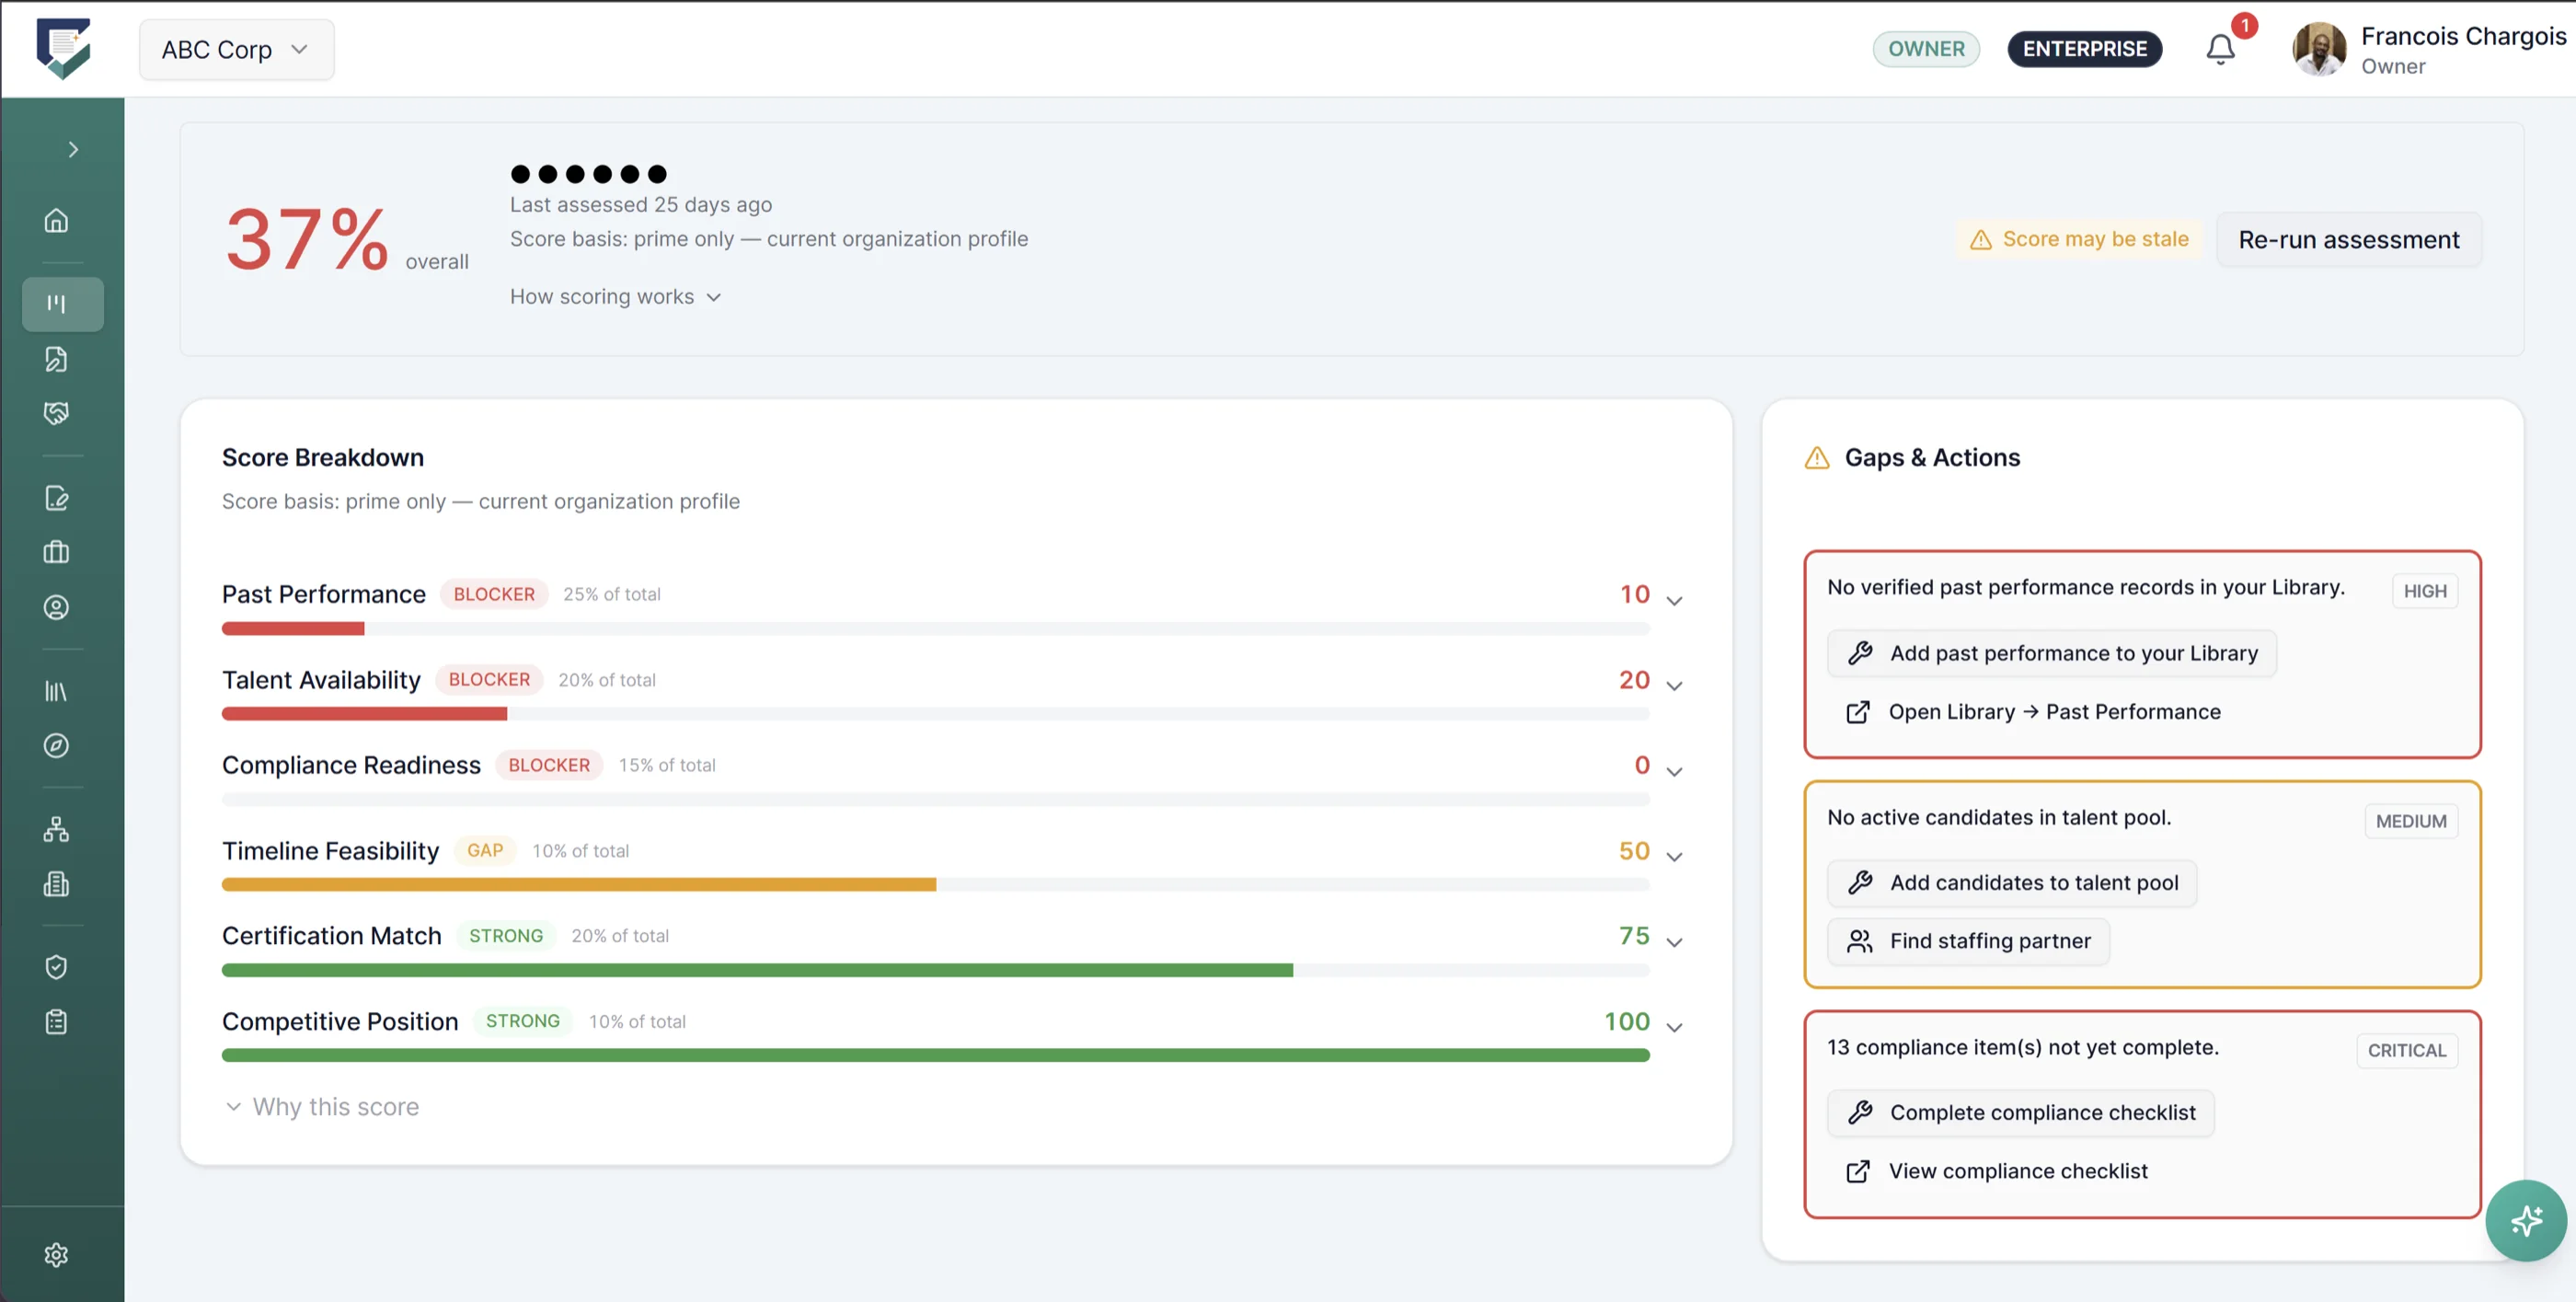Click the compass sidebar icon
The width and height of the screenshot is (2576, 1302).
(x=56, y=746)
